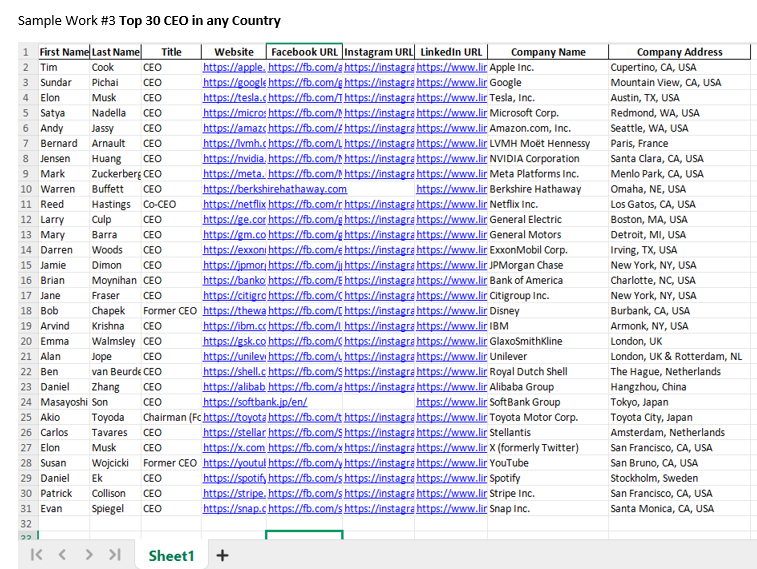Image resolution: width=757 pixels, height=569 pixels.
Task: Select the Omaha, NE, USA address cell
Action: [x=679, y=189]
